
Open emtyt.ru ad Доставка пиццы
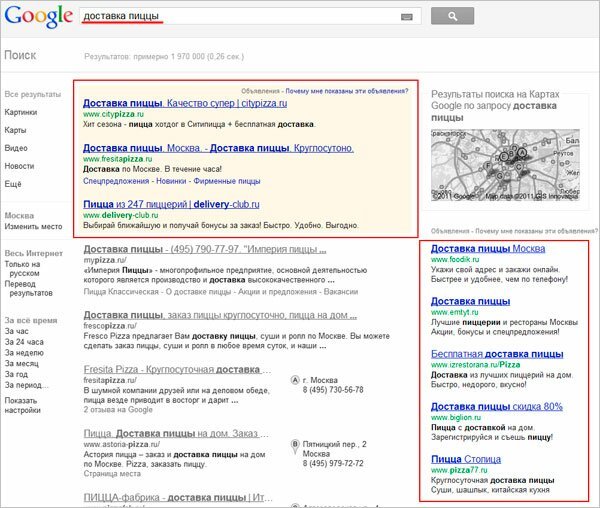pos(470,301)
